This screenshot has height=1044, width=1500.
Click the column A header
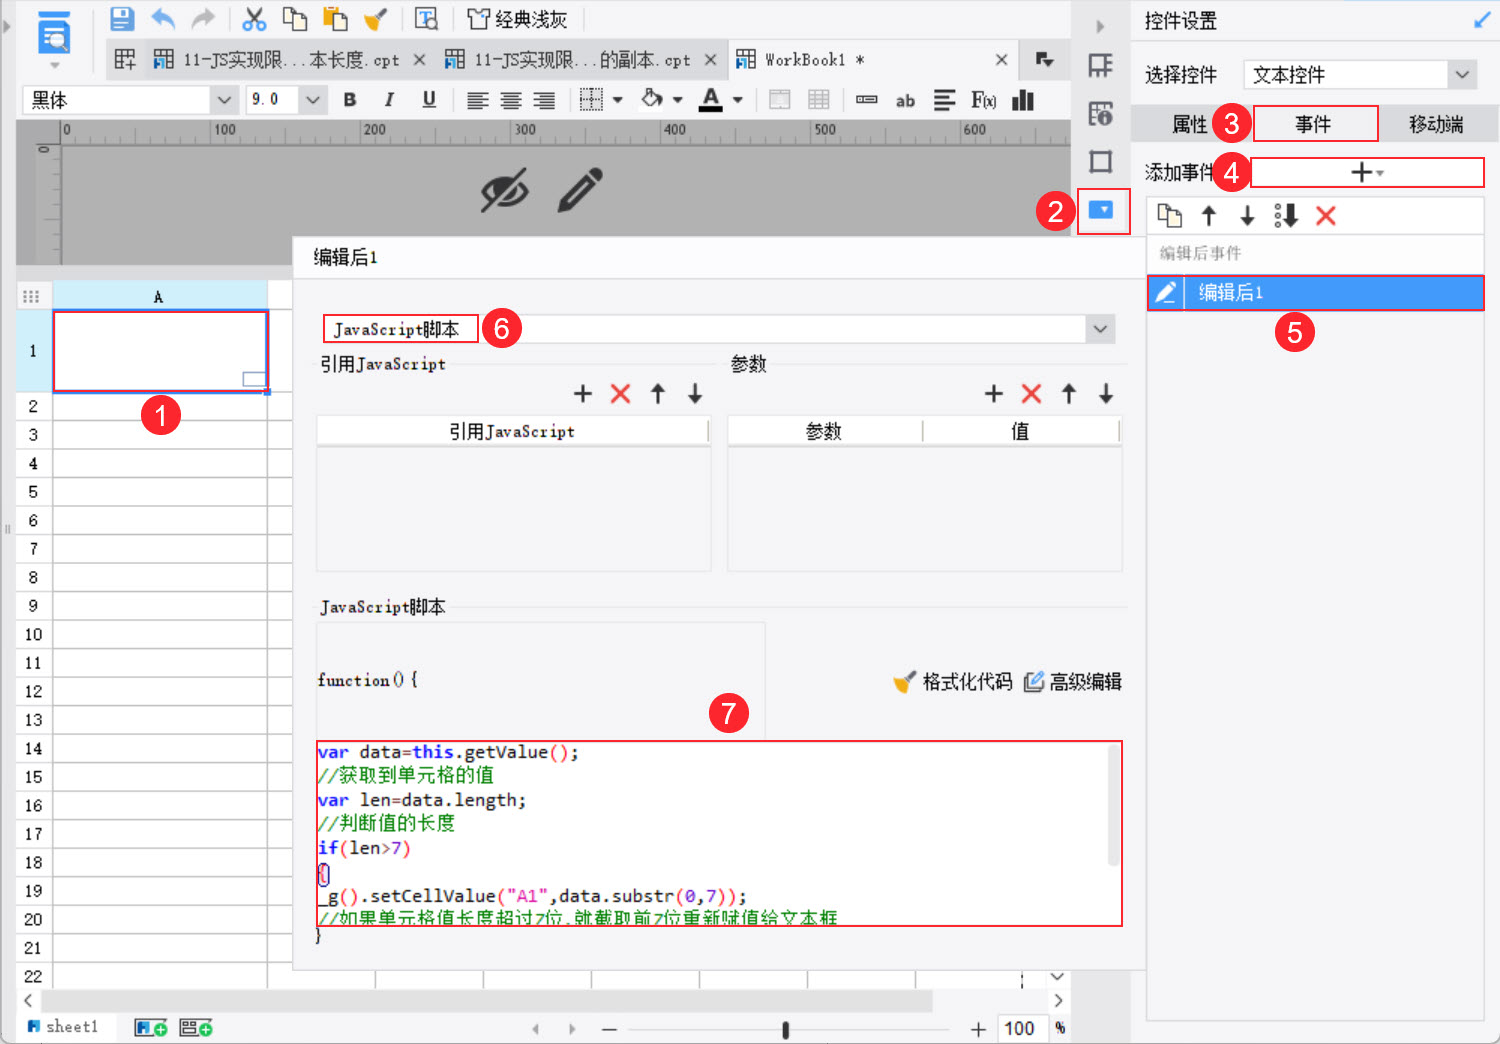[160, 296]
